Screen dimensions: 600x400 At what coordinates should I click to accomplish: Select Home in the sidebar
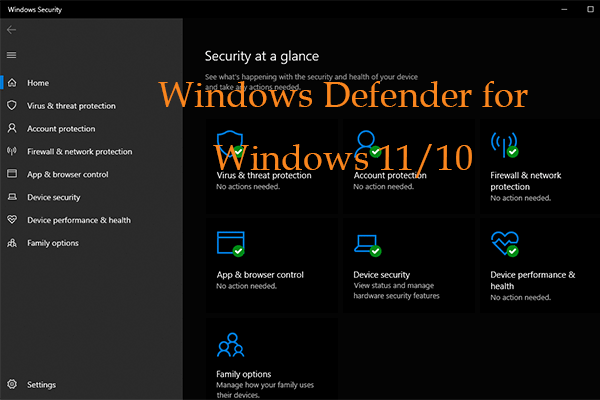[38, 83]
